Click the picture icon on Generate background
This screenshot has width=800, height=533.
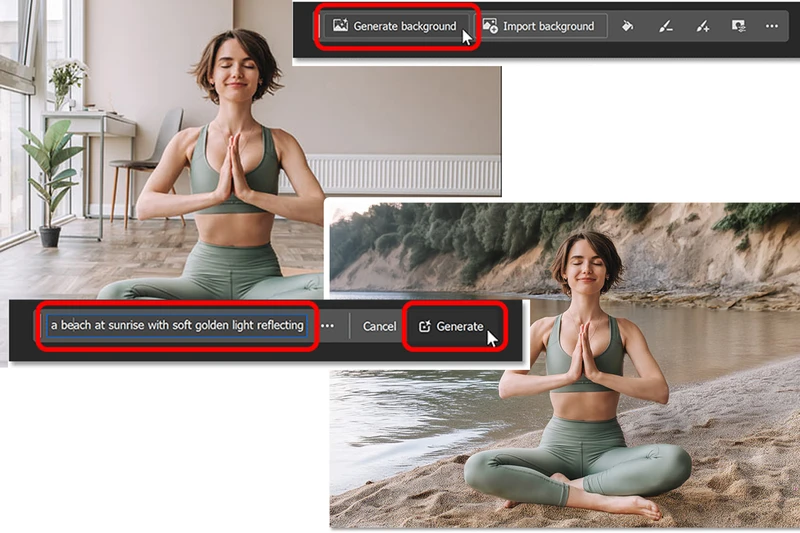pos(340,26)
